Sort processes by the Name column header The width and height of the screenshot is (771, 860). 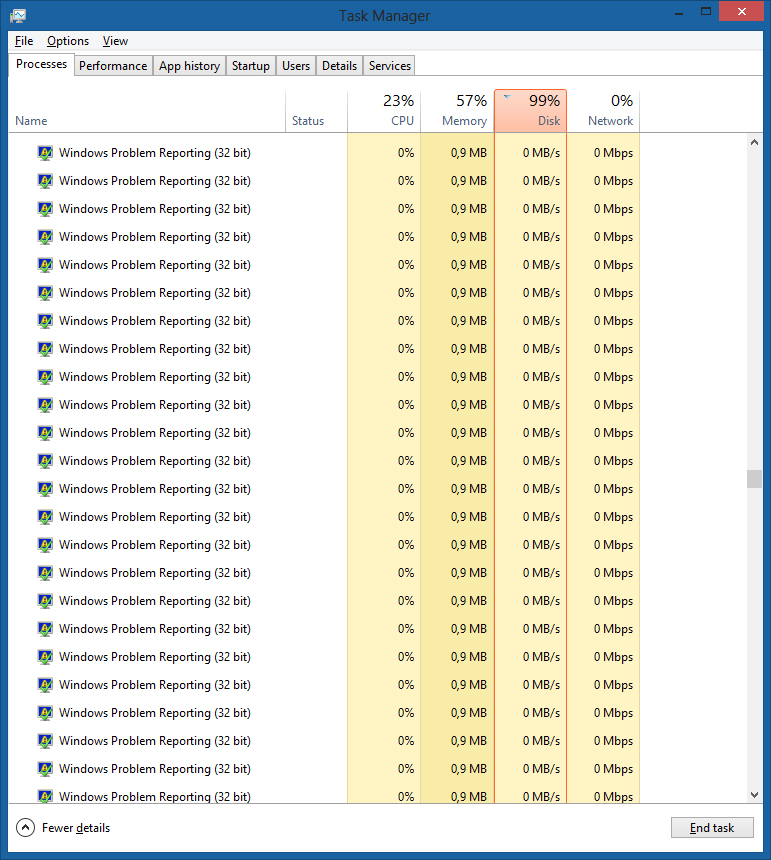tap(147, 112)
